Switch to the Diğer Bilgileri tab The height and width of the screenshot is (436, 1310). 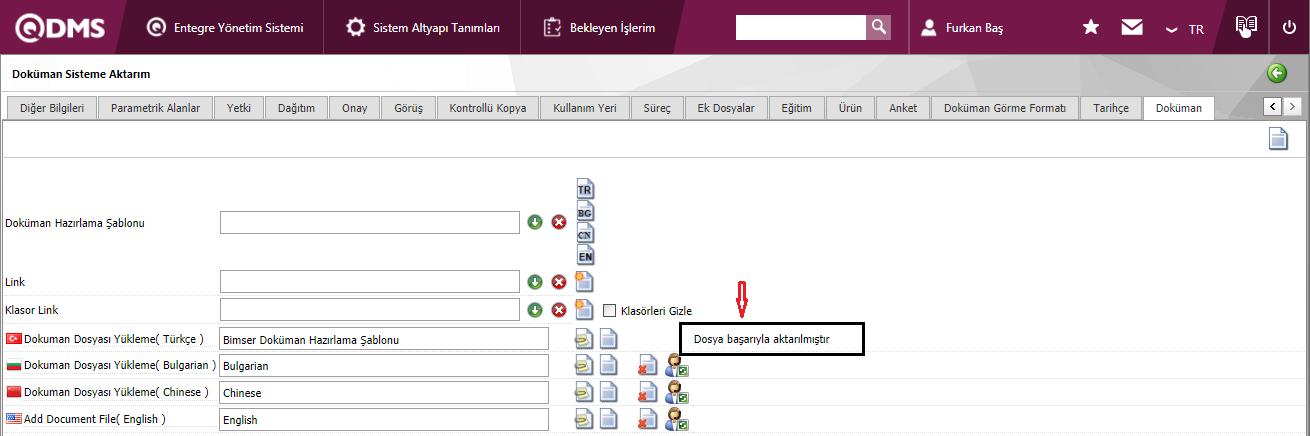click(51, 107)
